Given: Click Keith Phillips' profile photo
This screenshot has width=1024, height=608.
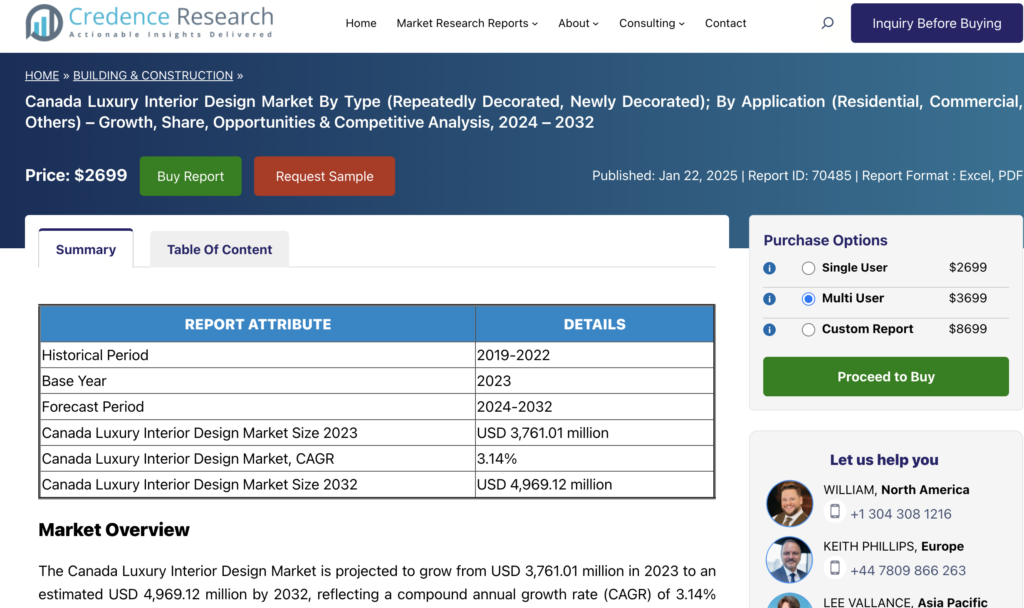Looking at the screenshot, I should (x=790, y=560).
